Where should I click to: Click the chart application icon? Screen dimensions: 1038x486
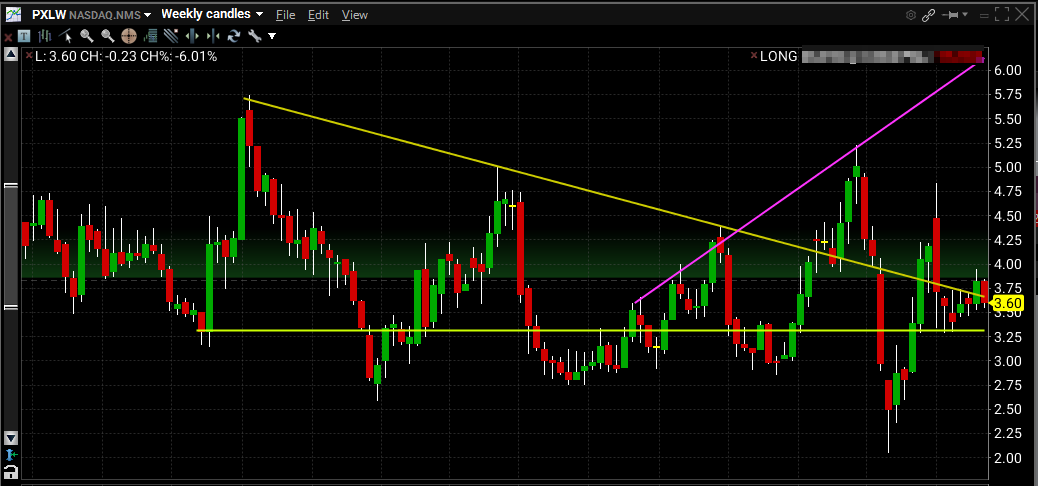[13, 14]
